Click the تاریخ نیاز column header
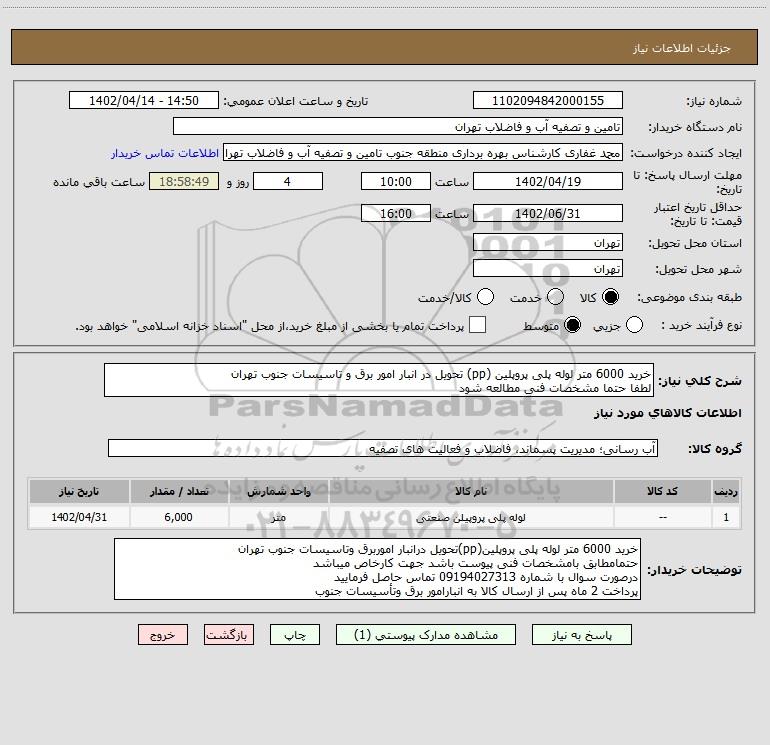 pyautogui.click(x=79, y=491)
